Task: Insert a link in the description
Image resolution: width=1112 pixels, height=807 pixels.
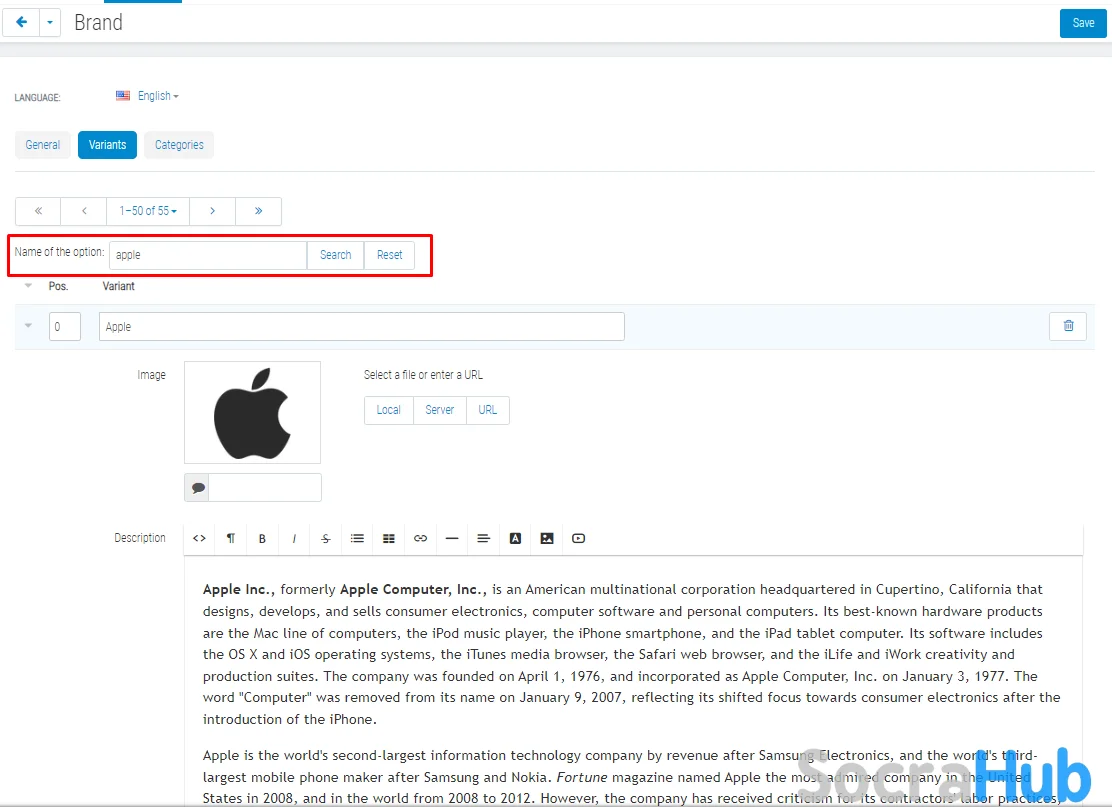Action: coord(421,538)
